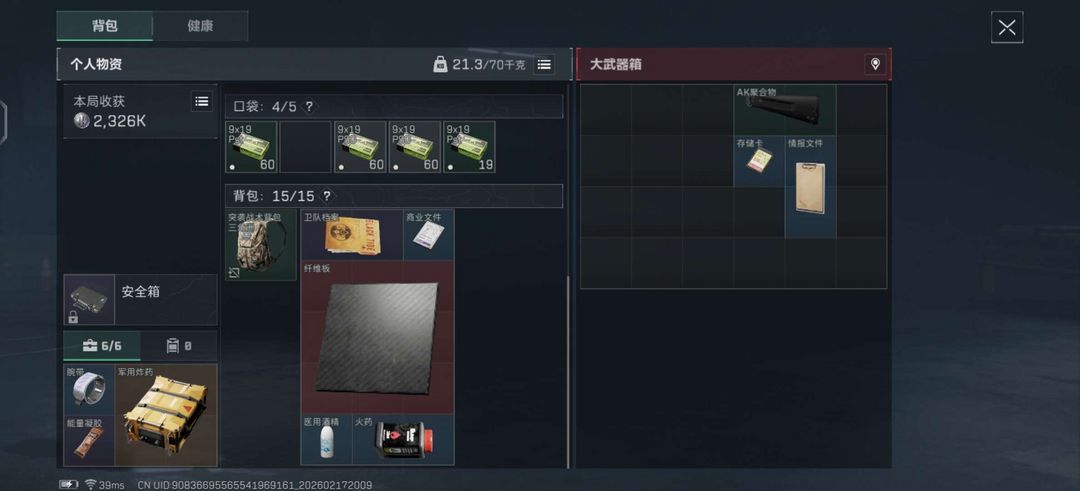Click the 口袋 question mark help

coord(309,106)
